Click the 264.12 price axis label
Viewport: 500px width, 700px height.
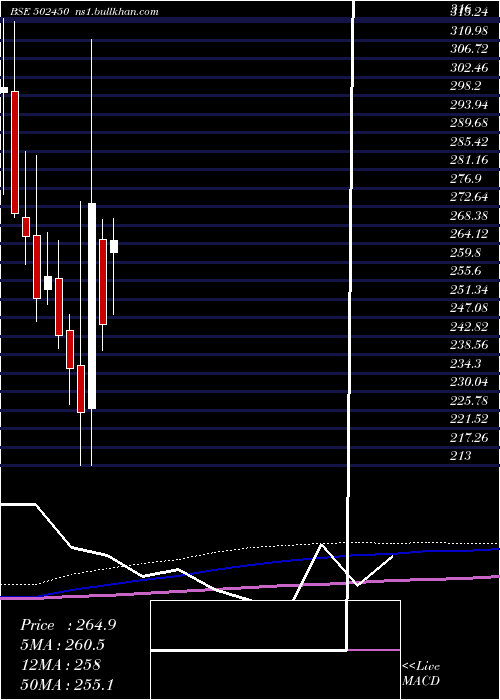pyautogui.click(x=469, y=234)
